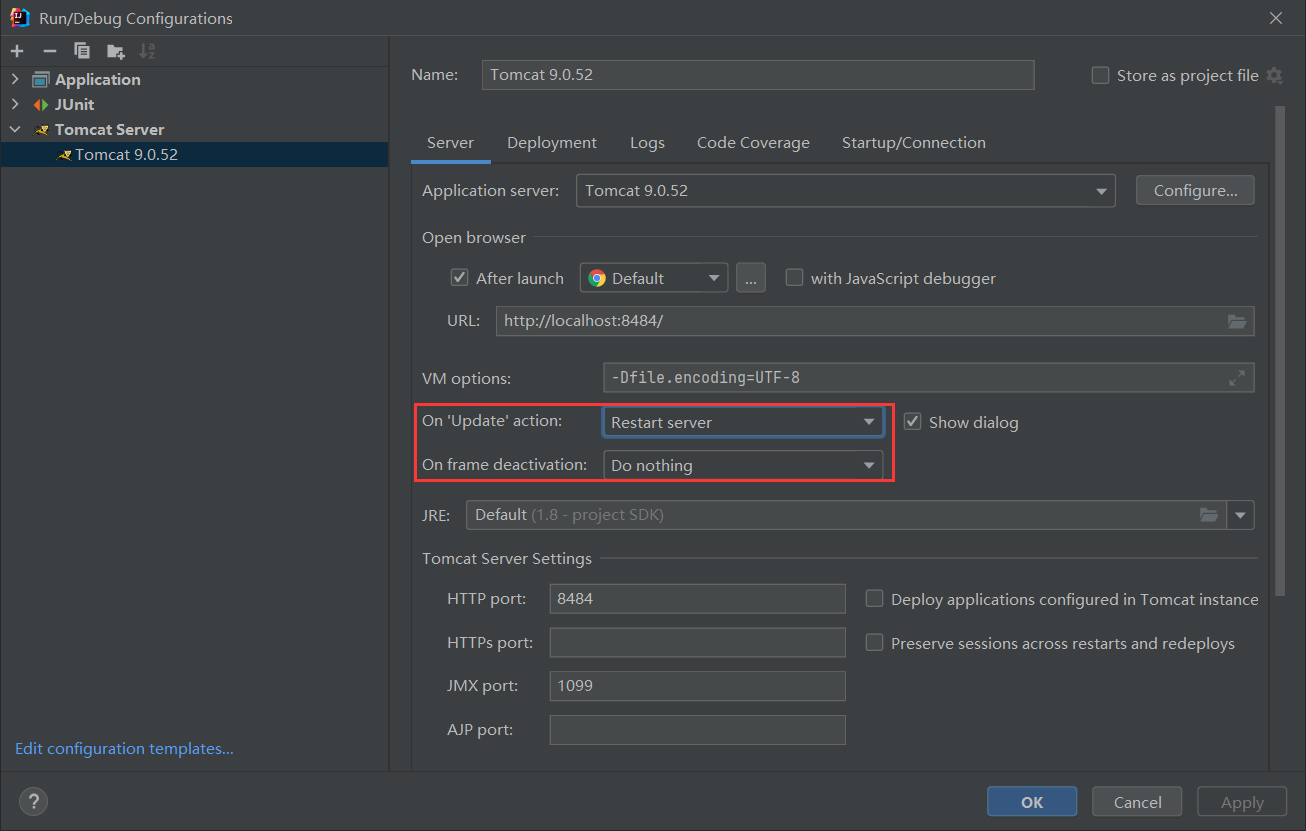Click the HTTPs port field
Image resolution: width=1306 pixels, height=831 pixels.
point(698,642)
